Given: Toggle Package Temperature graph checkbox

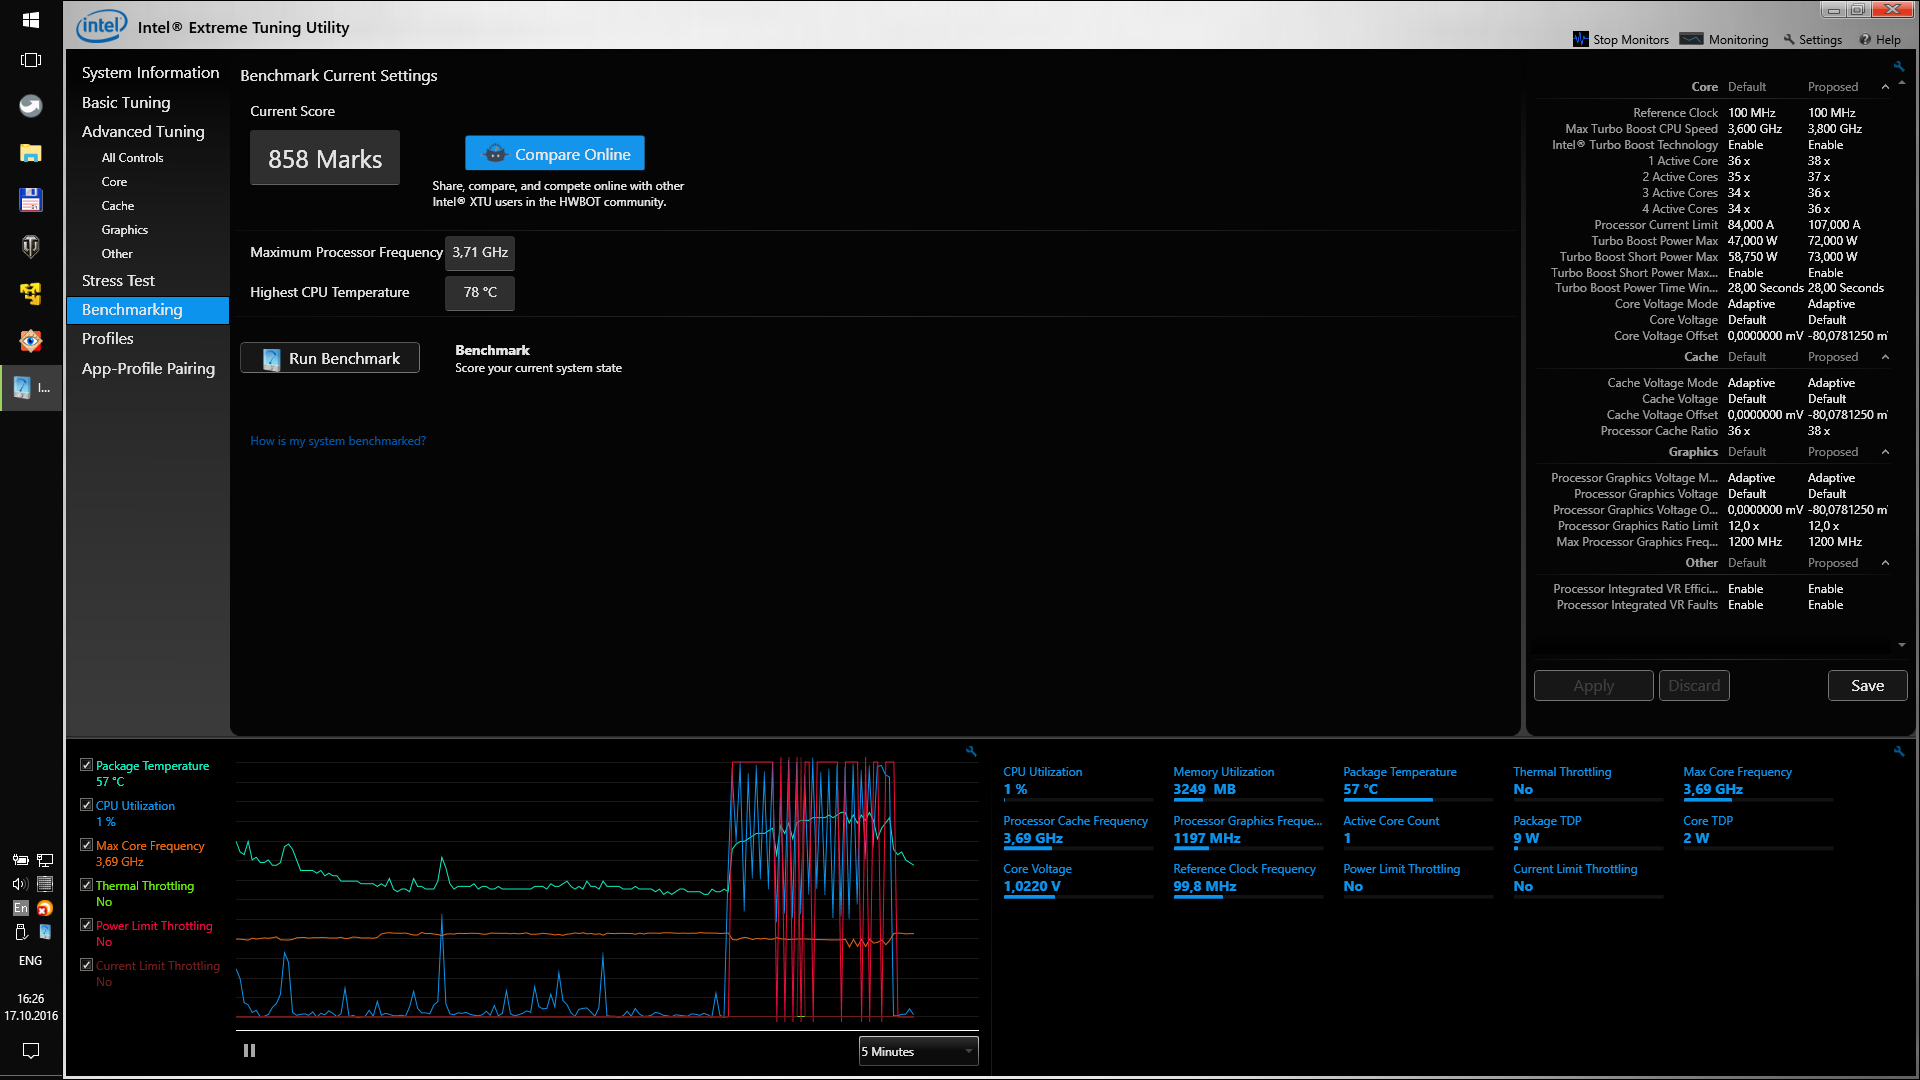Looking at the screenshot, I should point(86,765).
